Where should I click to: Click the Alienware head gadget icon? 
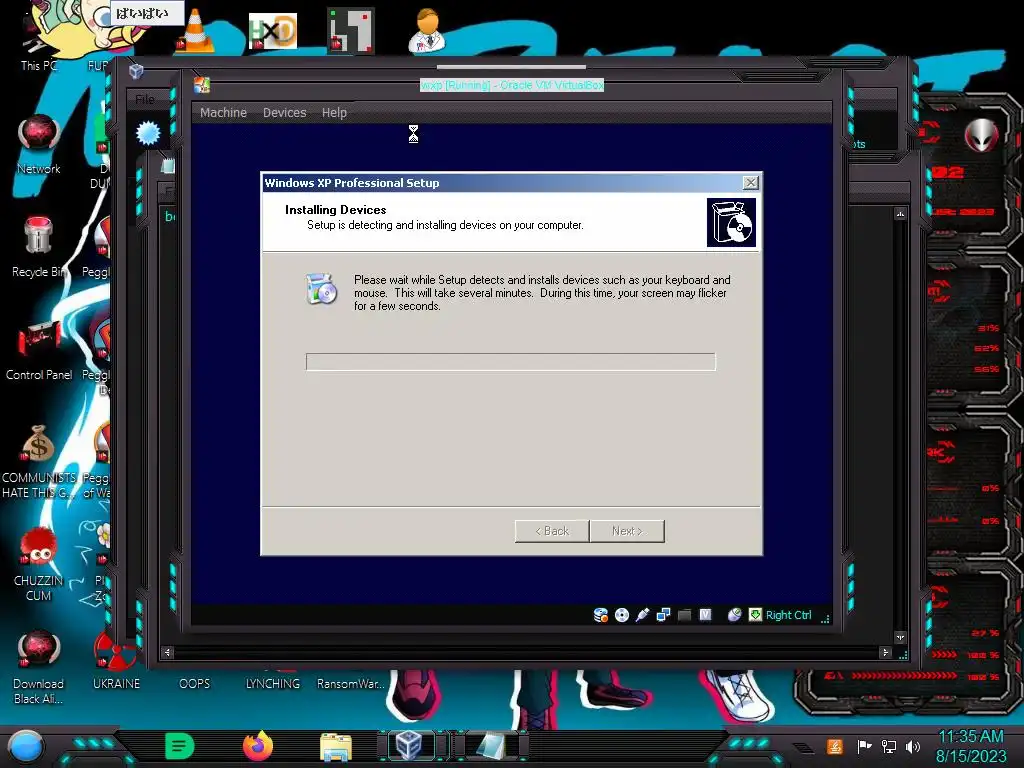point(982,136)
